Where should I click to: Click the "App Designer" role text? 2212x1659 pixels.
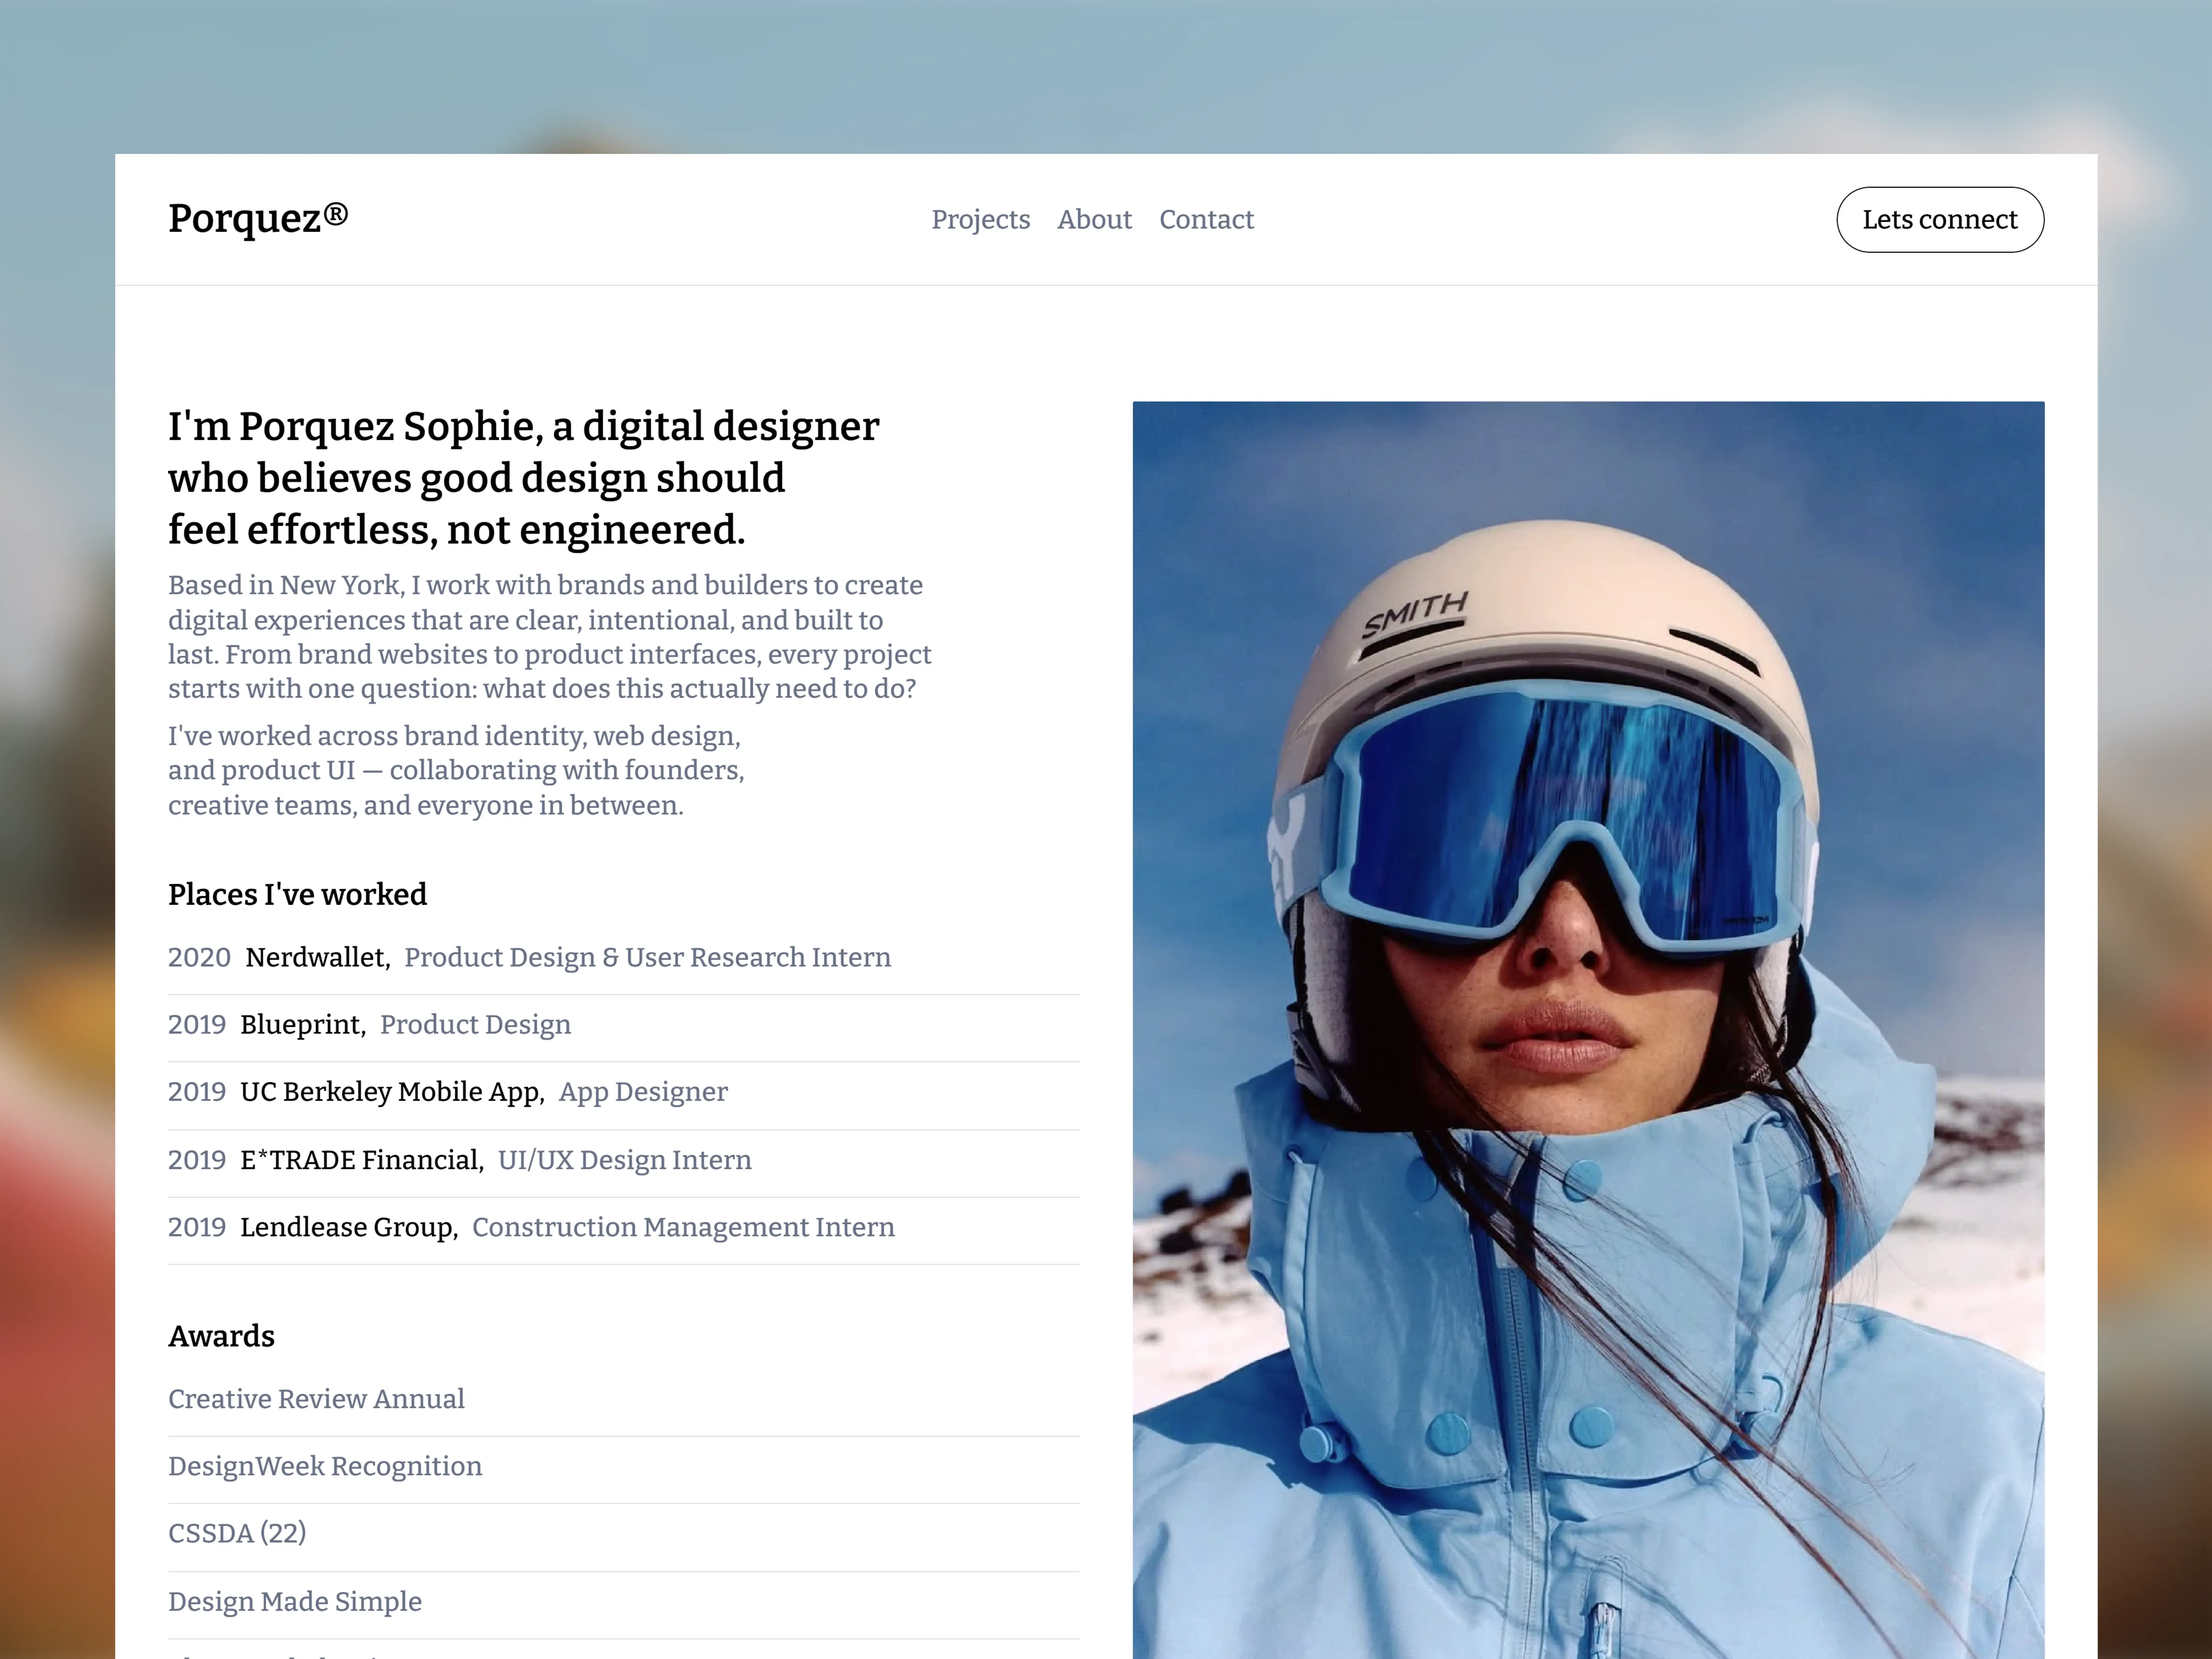point(643,1092)
